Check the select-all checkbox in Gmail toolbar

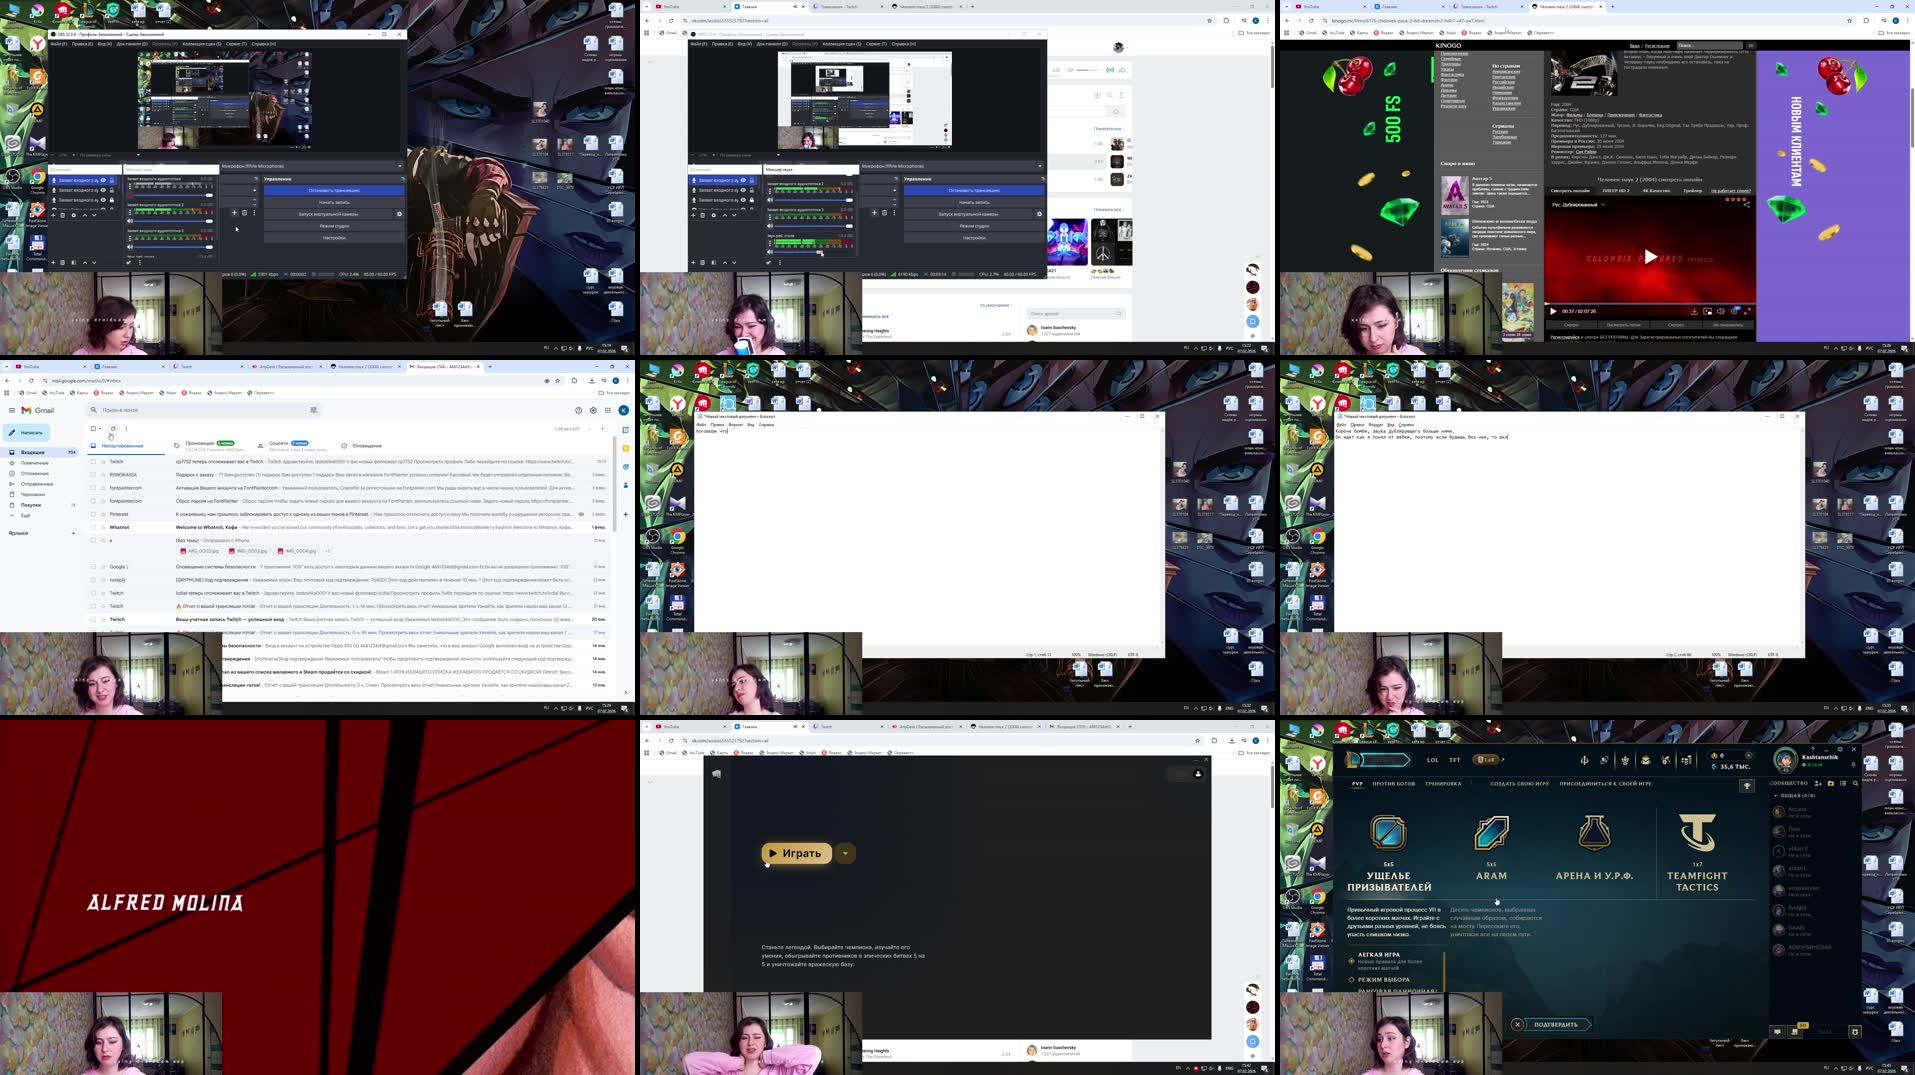click(93, 428)
